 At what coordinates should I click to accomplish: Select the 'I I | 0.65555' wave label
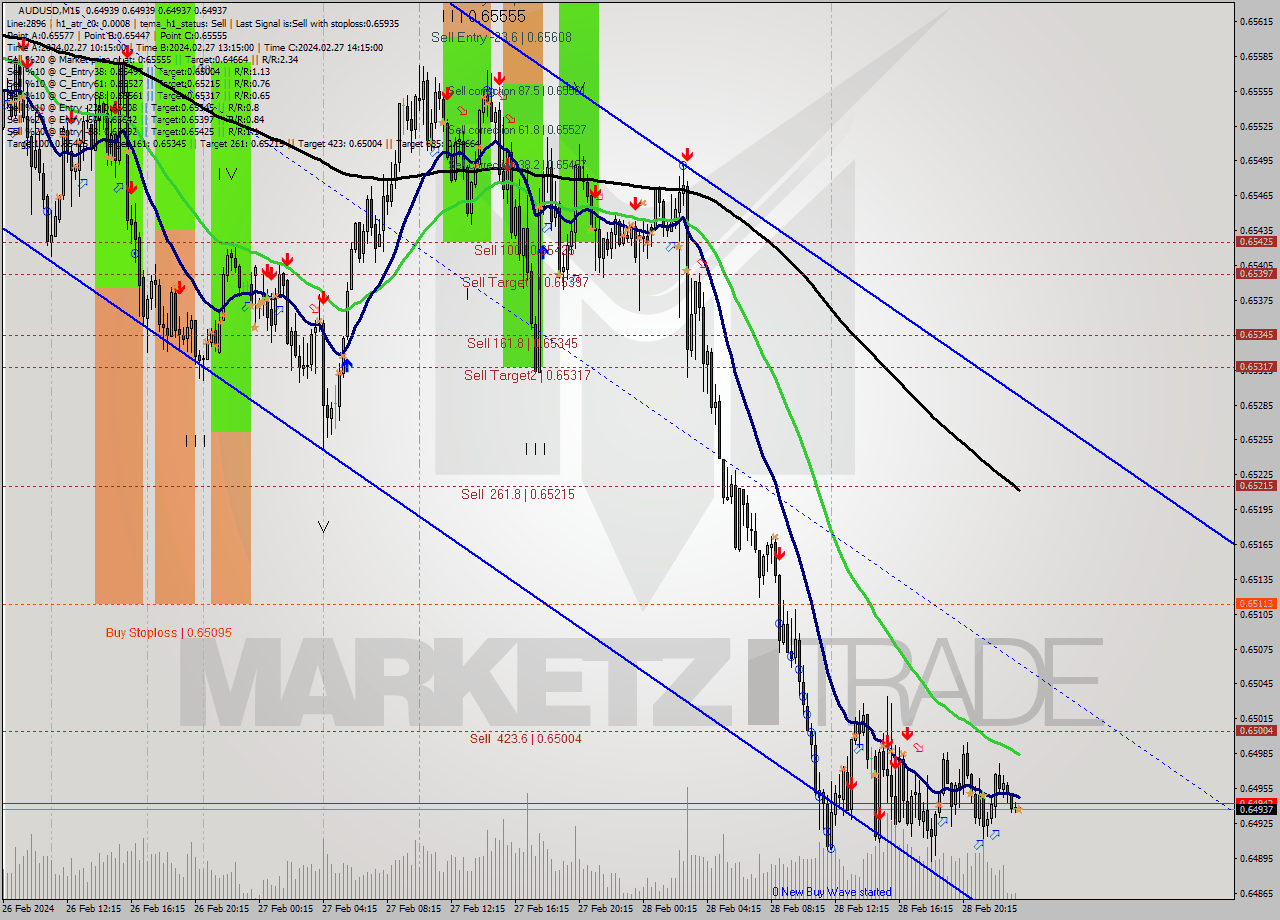[484, 16]
